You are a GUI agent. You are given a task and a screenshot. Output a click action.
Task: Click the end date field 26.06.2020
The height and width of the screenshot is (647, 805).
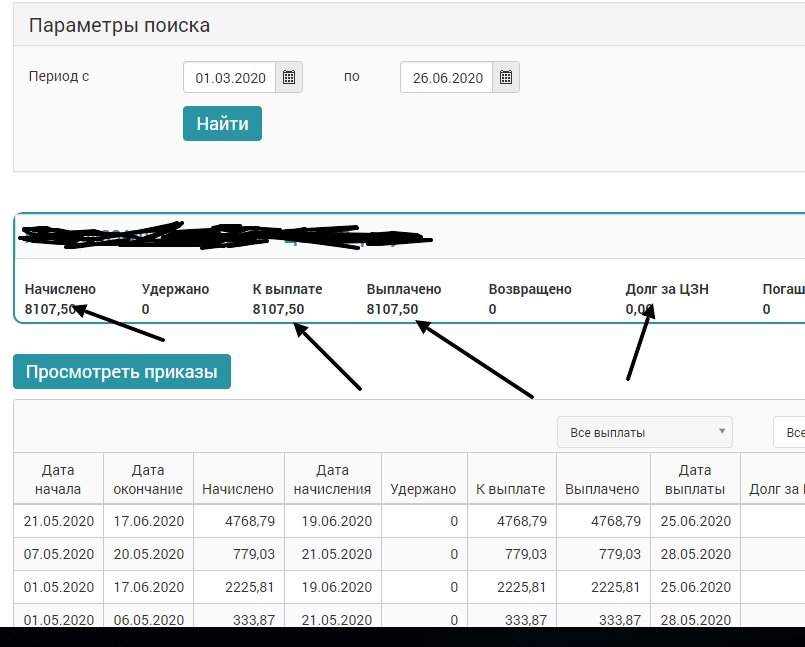[447, 78]
